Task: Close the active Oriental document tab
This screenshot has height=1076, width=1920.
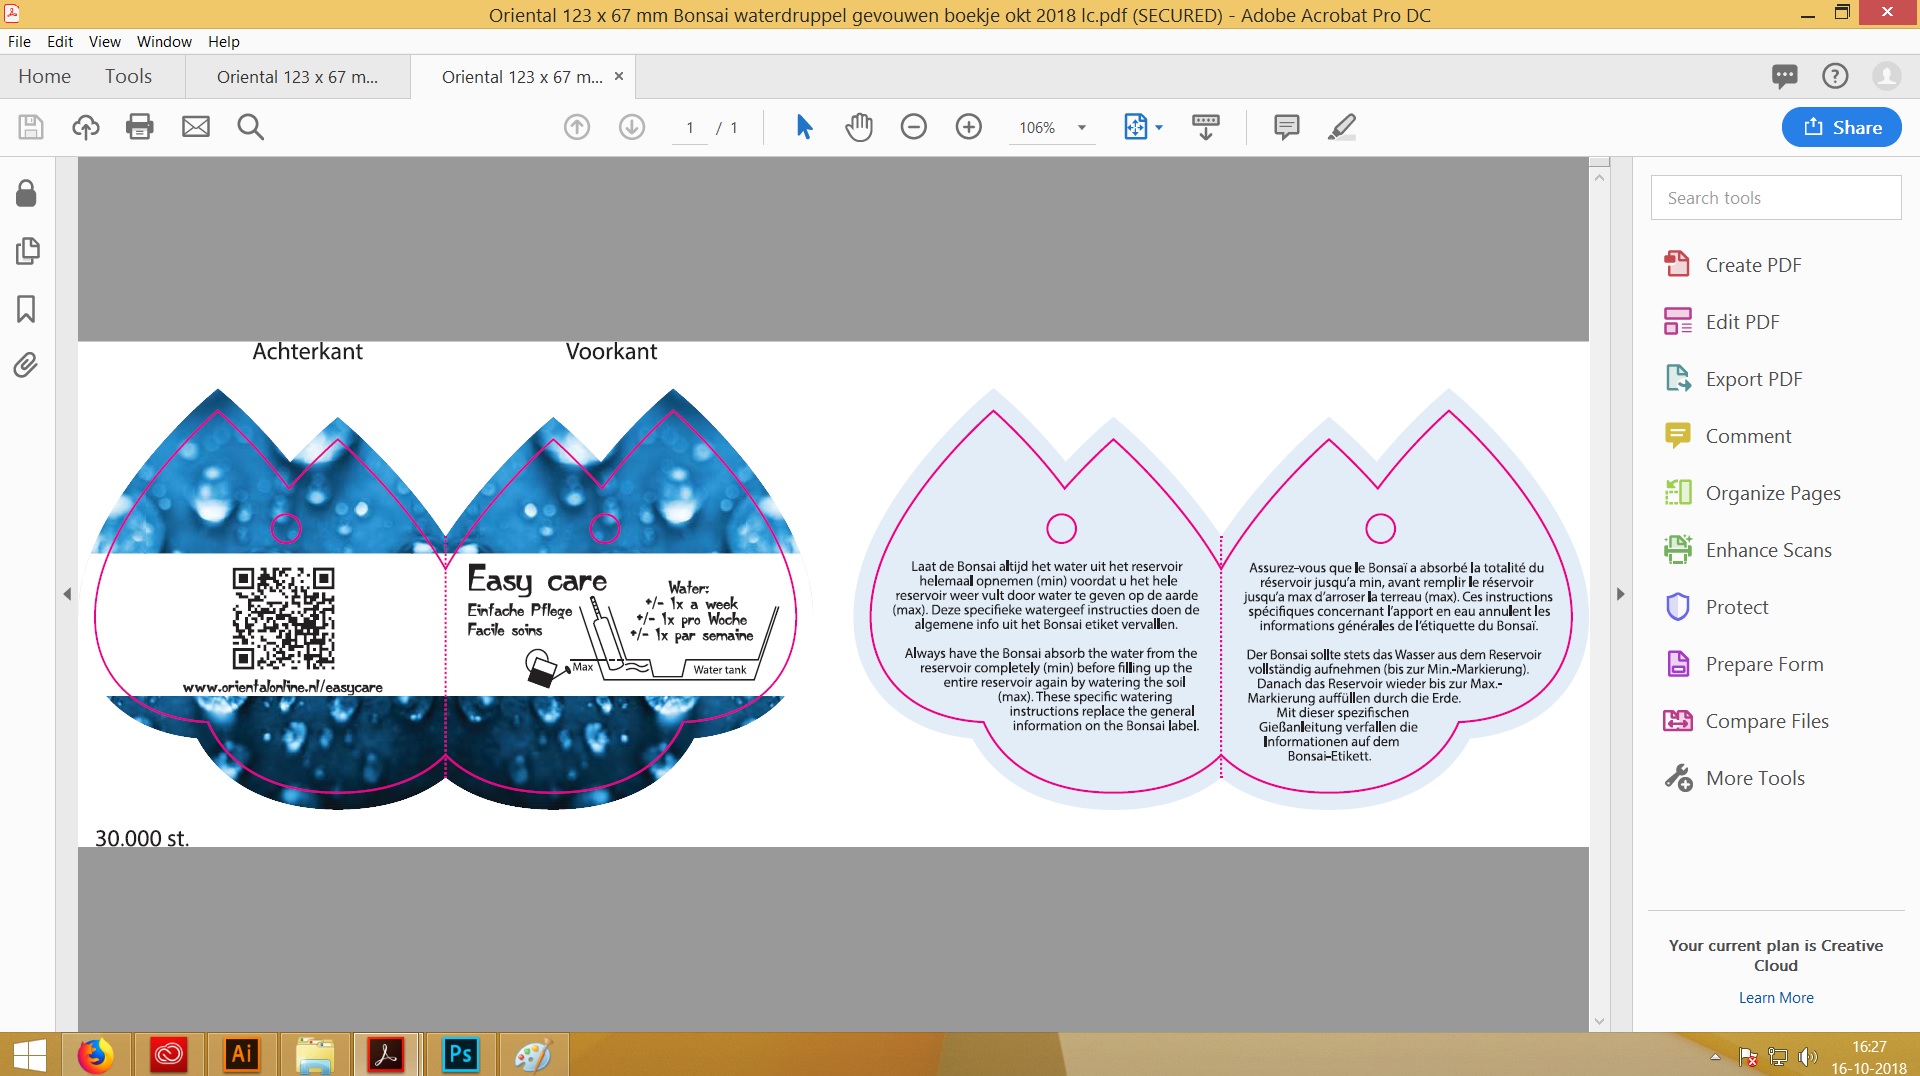Action: tap(619, 76)
